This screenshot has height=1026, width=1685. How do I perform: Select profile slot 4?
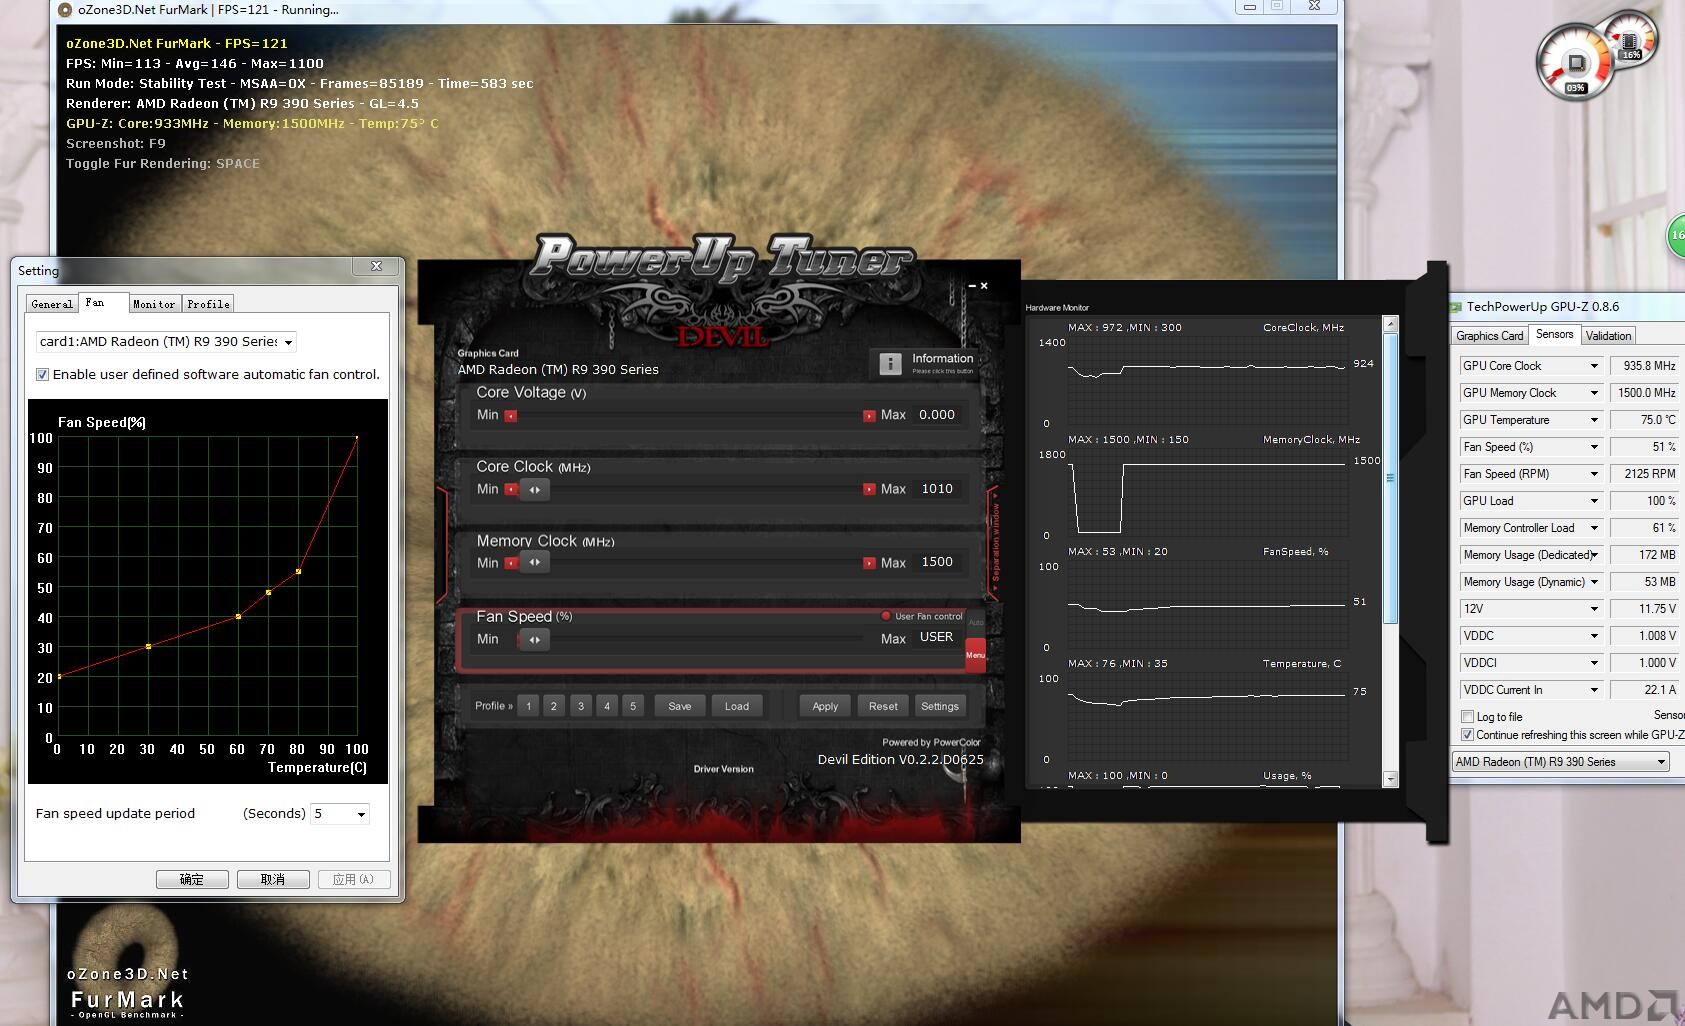[x=607, y=706]
